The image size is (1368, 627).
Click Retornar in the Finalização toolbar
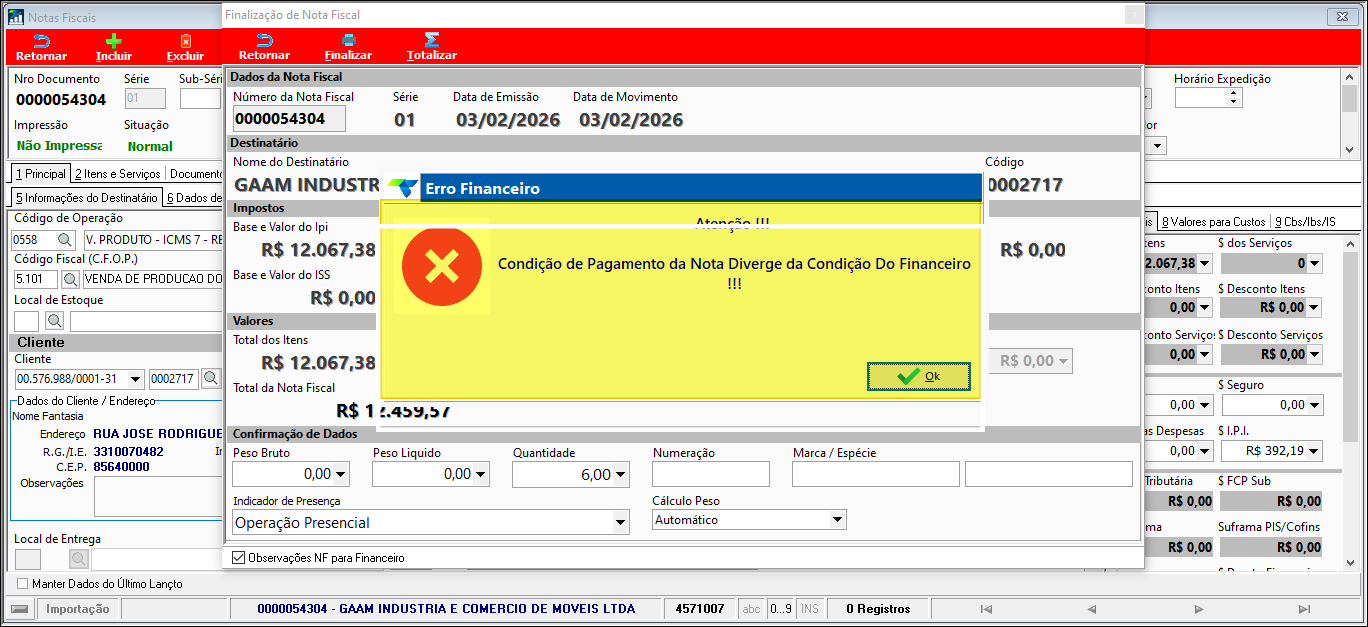coord(264,40)
